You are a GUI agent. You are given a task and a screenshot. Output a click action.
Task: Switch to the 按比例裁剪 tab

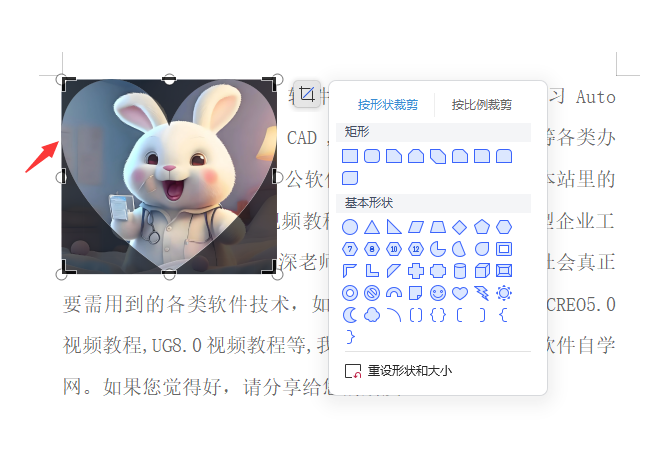[x=481, y=104]
